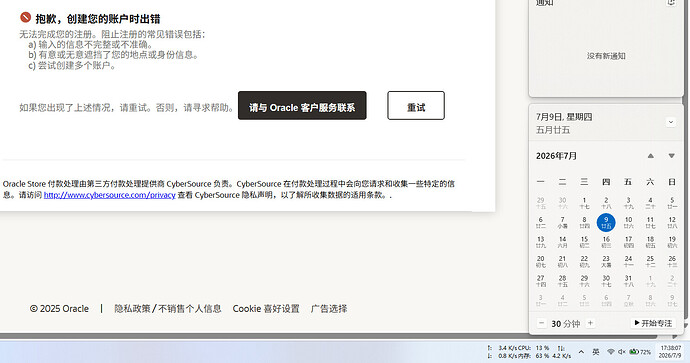The height and width of the screenshot is (363, 690).
Task: Select date 27 in the calendar
Action: pos(541,281)
